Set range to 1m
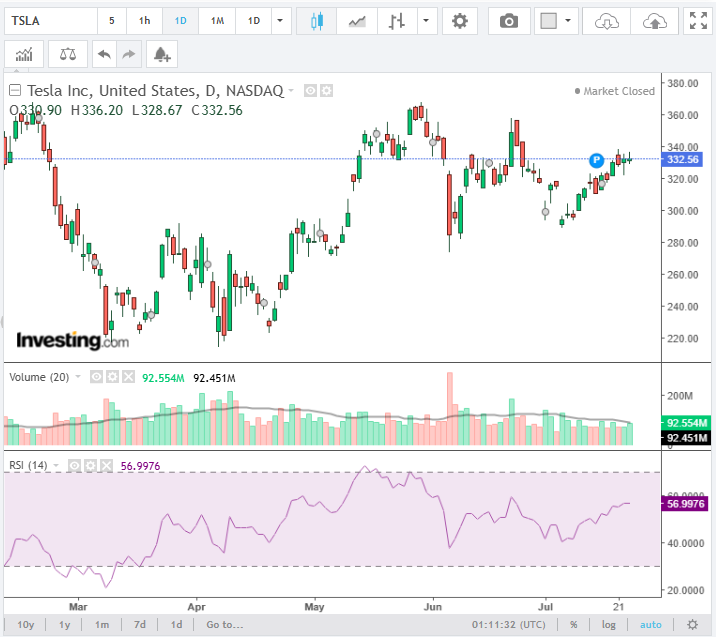The width and height of the screenshot is (716, 637). [x=102, y=624]
